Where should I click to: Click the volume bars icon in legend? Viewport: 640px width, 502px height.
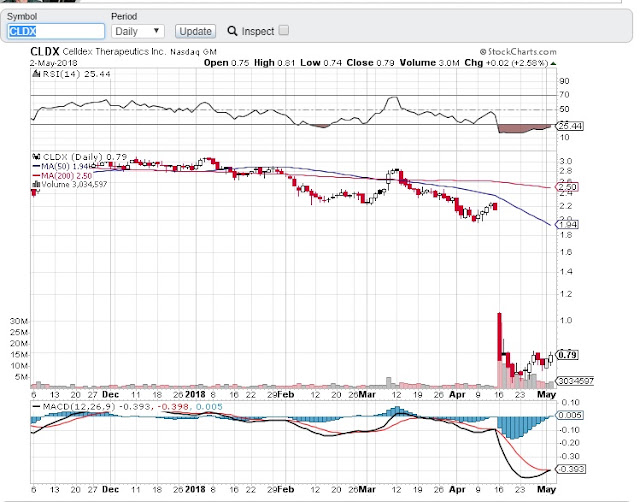(x=36, y=184)
